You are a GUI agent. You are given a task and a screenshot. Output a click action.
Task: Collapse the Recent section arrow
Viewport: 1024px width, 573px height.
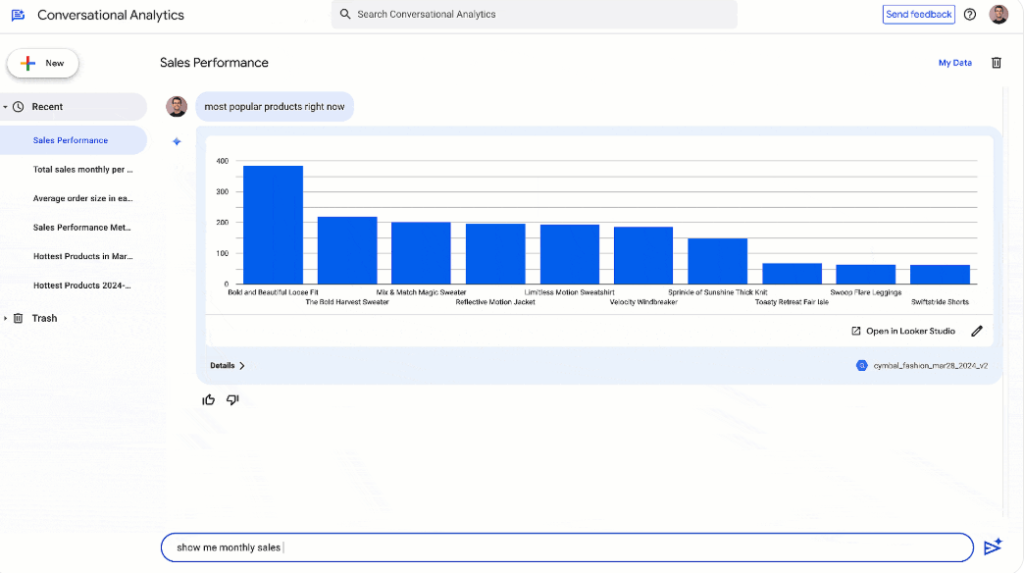5,106
